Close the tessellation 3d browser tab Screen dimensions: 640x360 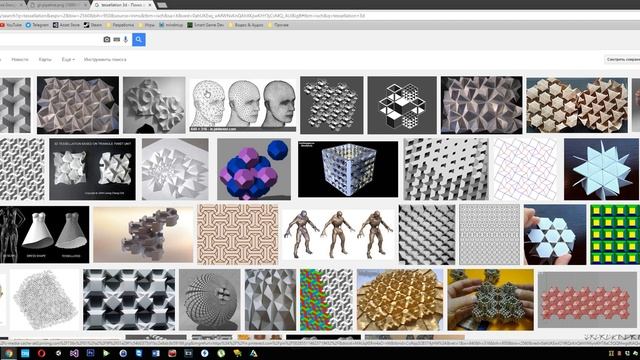150,5
